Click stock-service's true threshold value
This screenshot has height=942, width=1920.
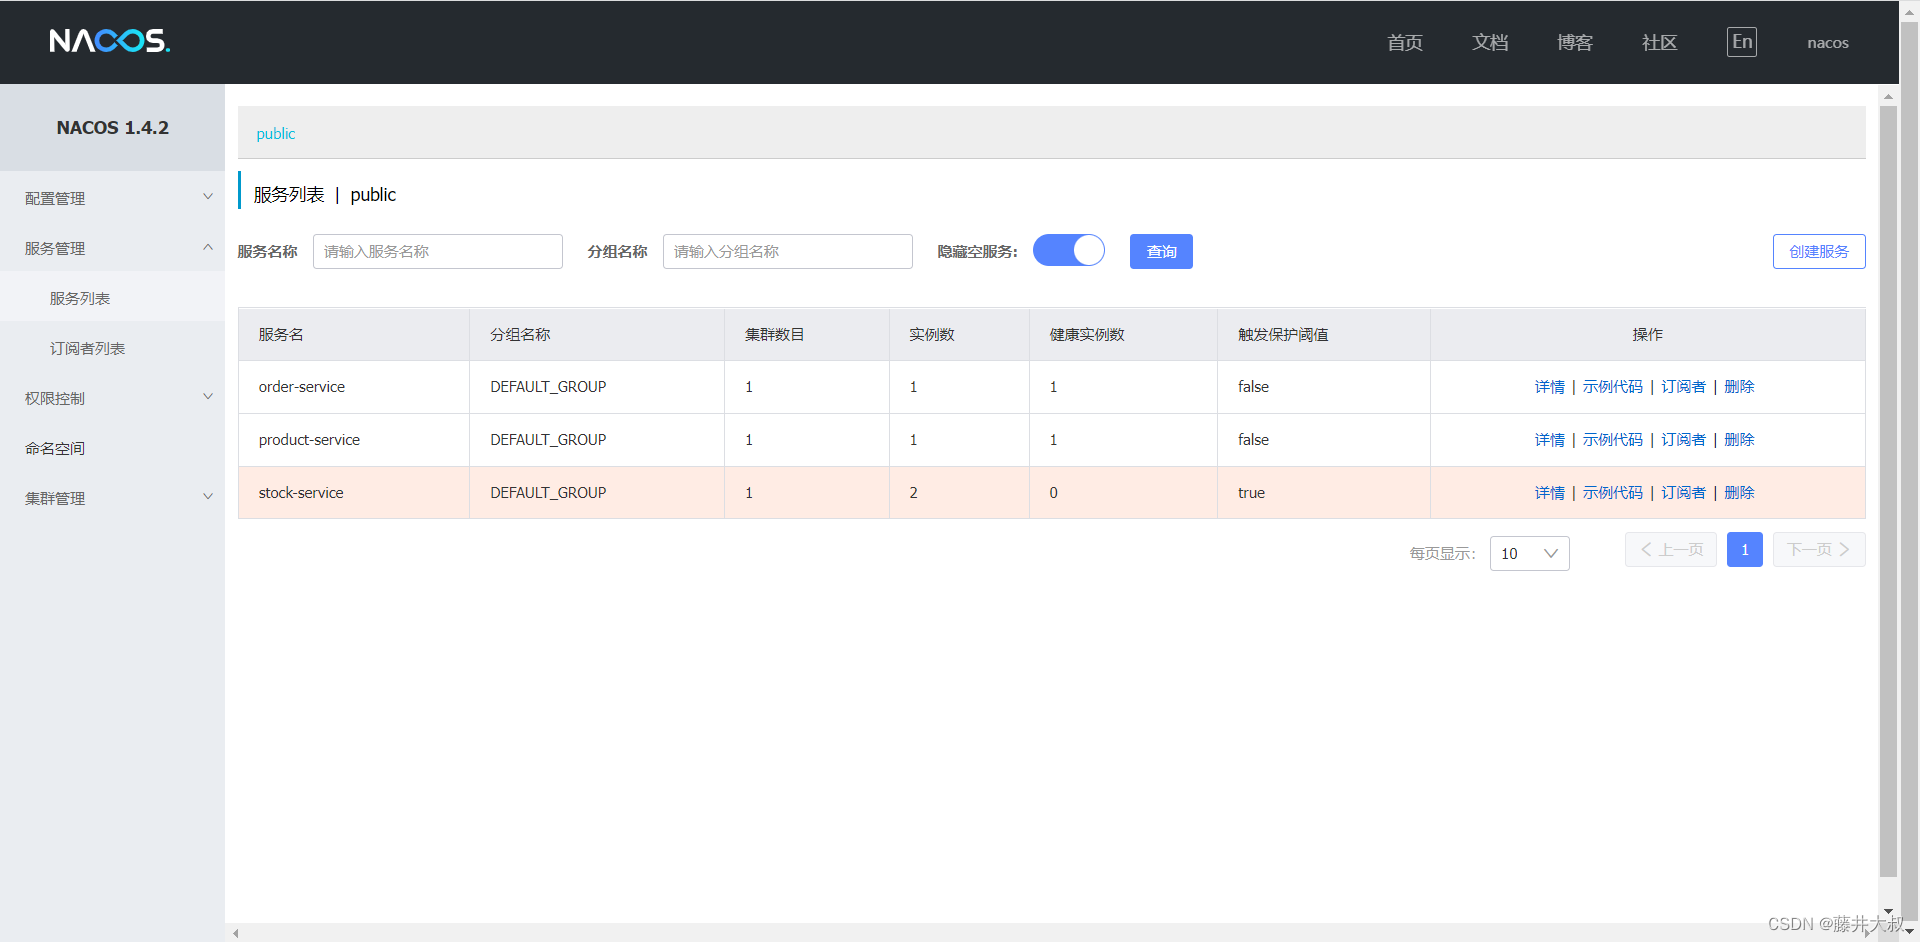pyautogui.click(x=1251, y=493)
